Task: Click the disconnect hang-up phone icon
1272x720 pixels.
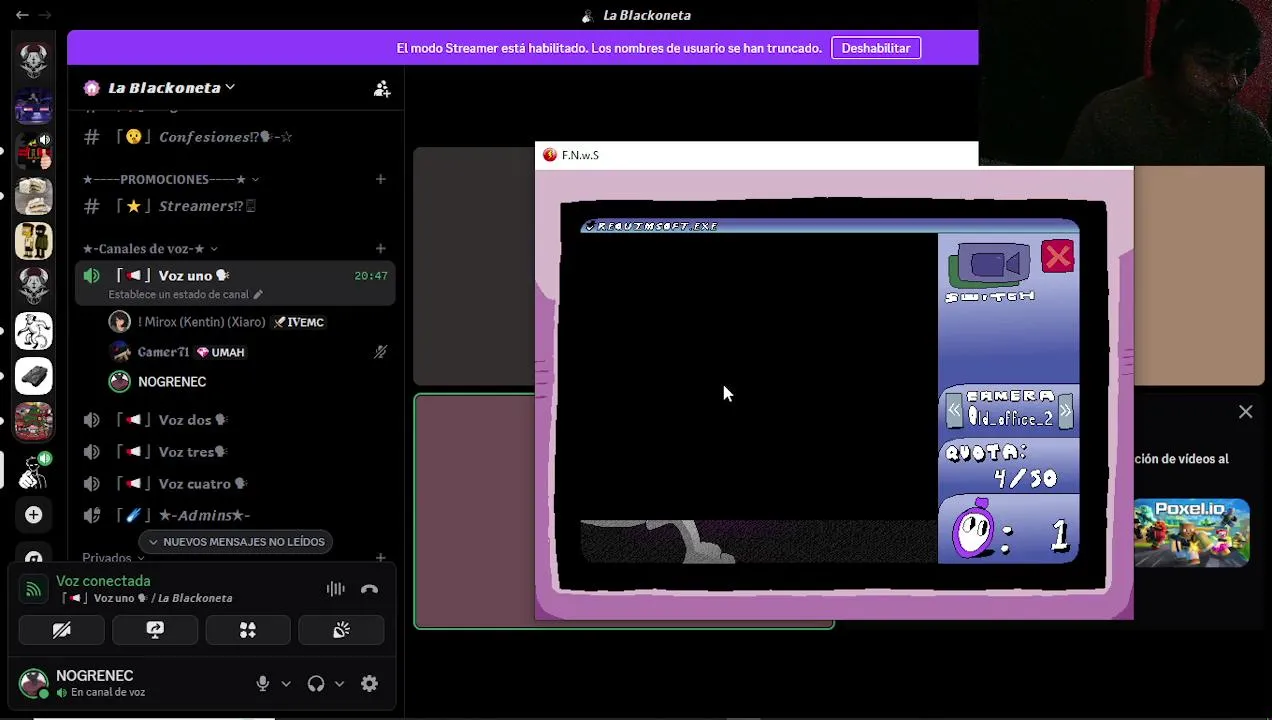Action: click(x=369, y=589)
